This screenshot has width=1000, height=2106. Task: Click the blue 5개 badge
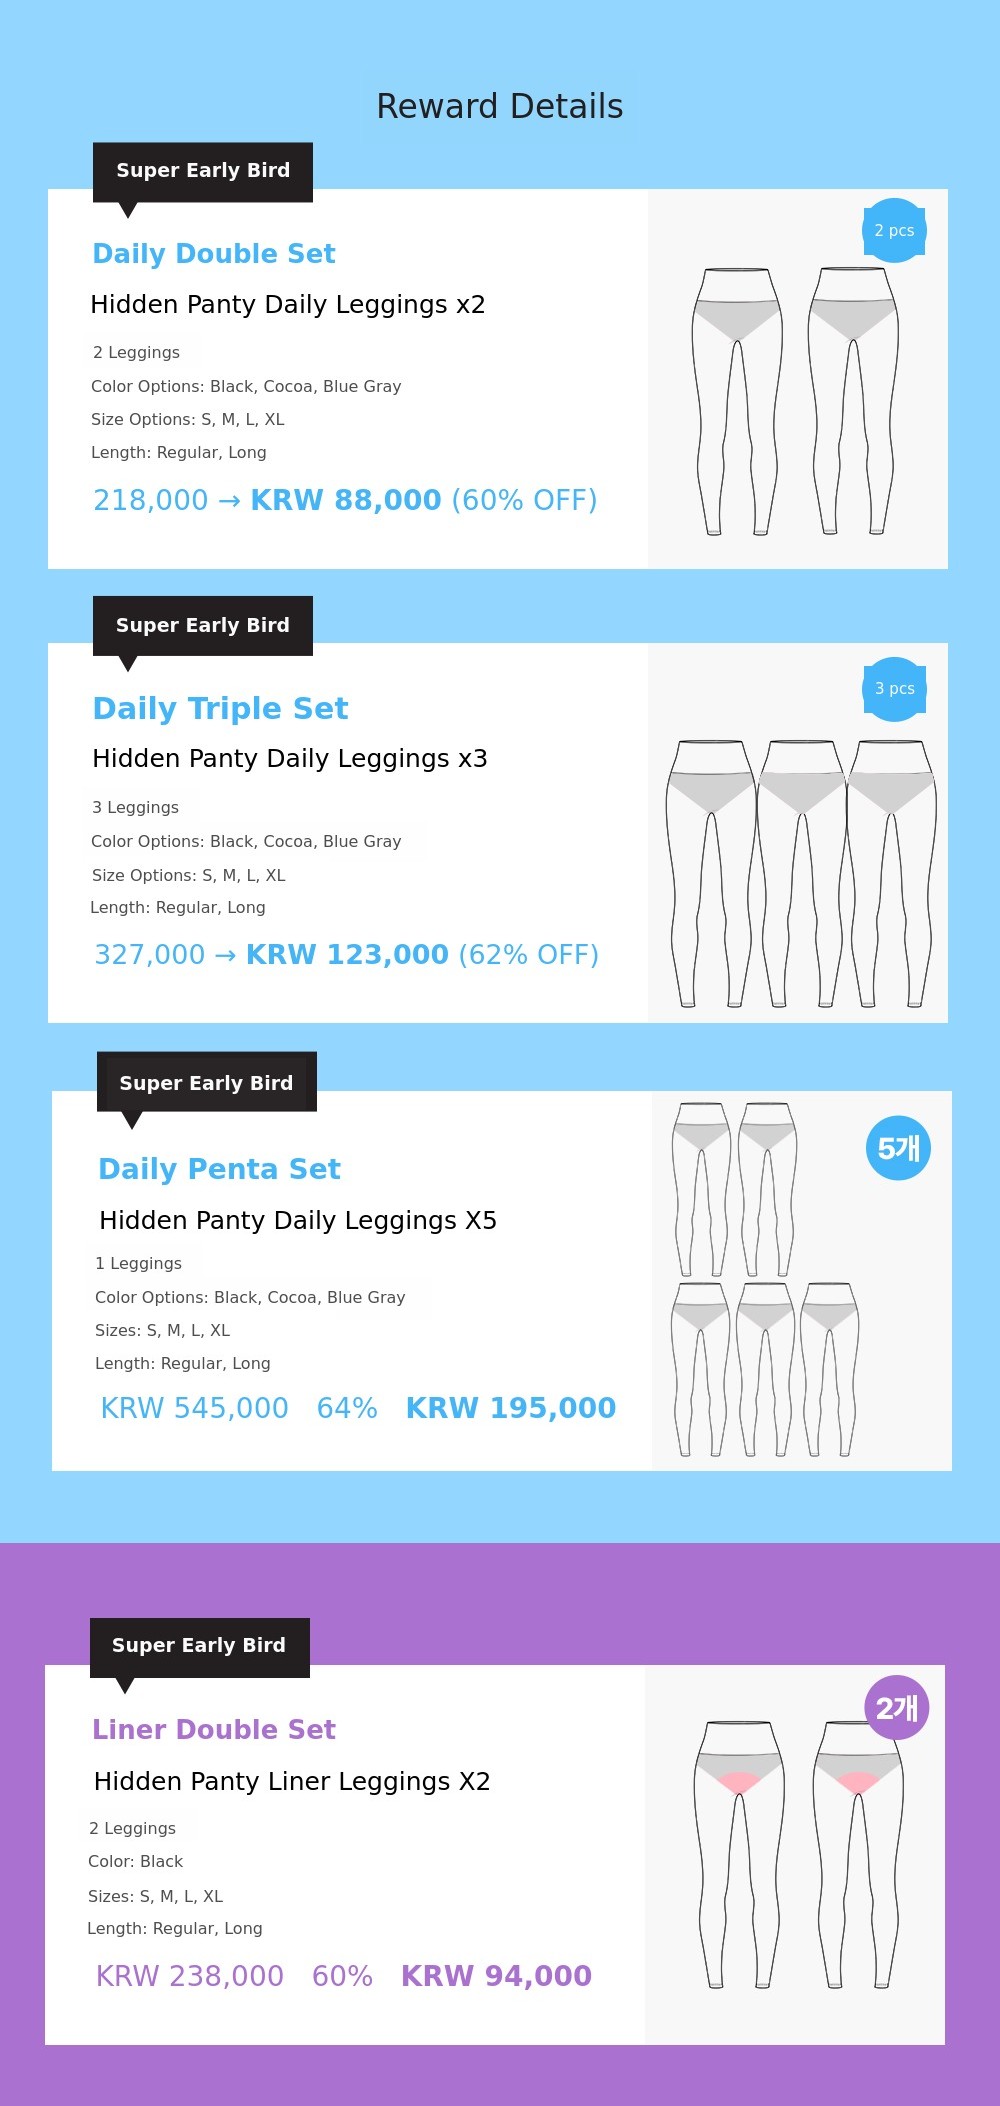(898, 1148)
